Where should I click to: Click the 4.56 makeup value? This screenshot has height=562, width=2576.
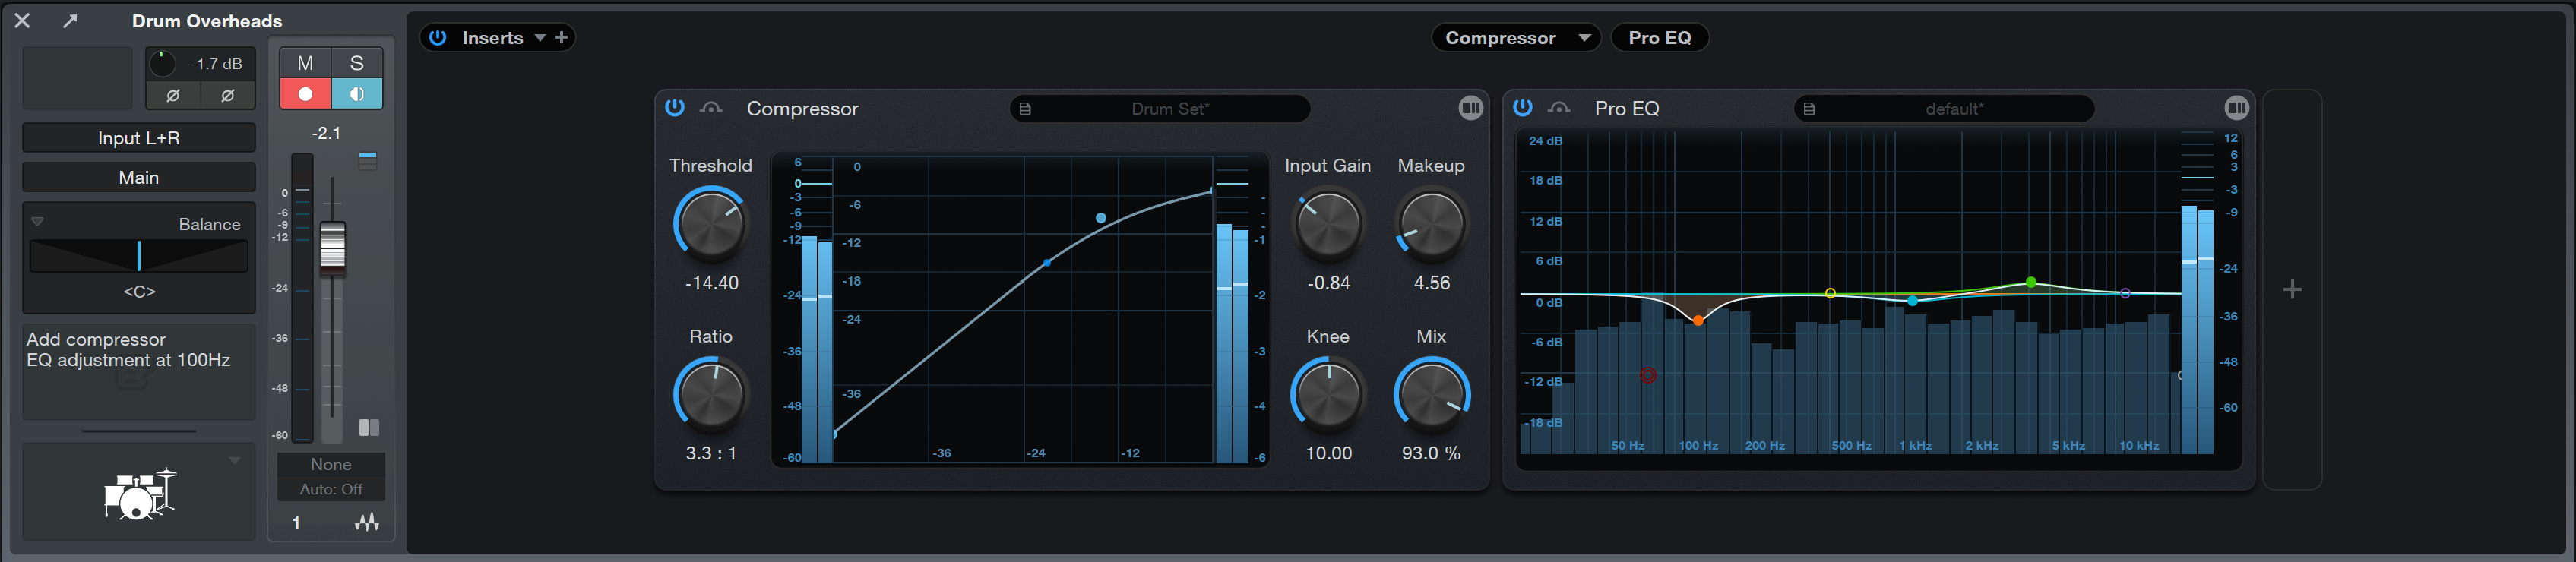(1431, 283)
